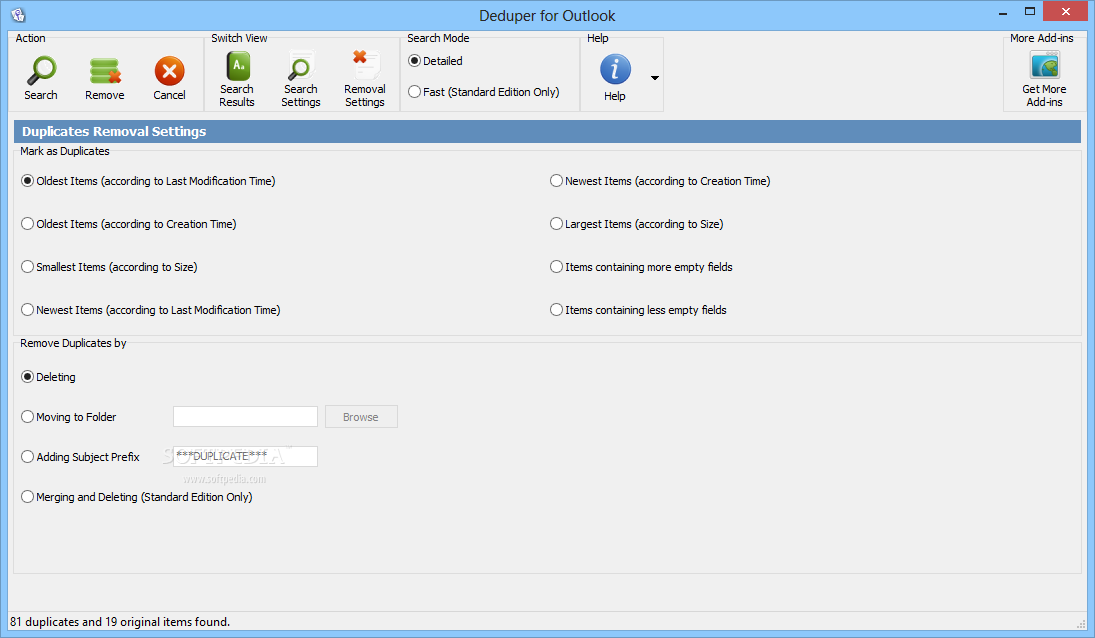Open the application icon in the title bar
Image resolution: width=1095 pixels, height=638 pixels.
18,15
